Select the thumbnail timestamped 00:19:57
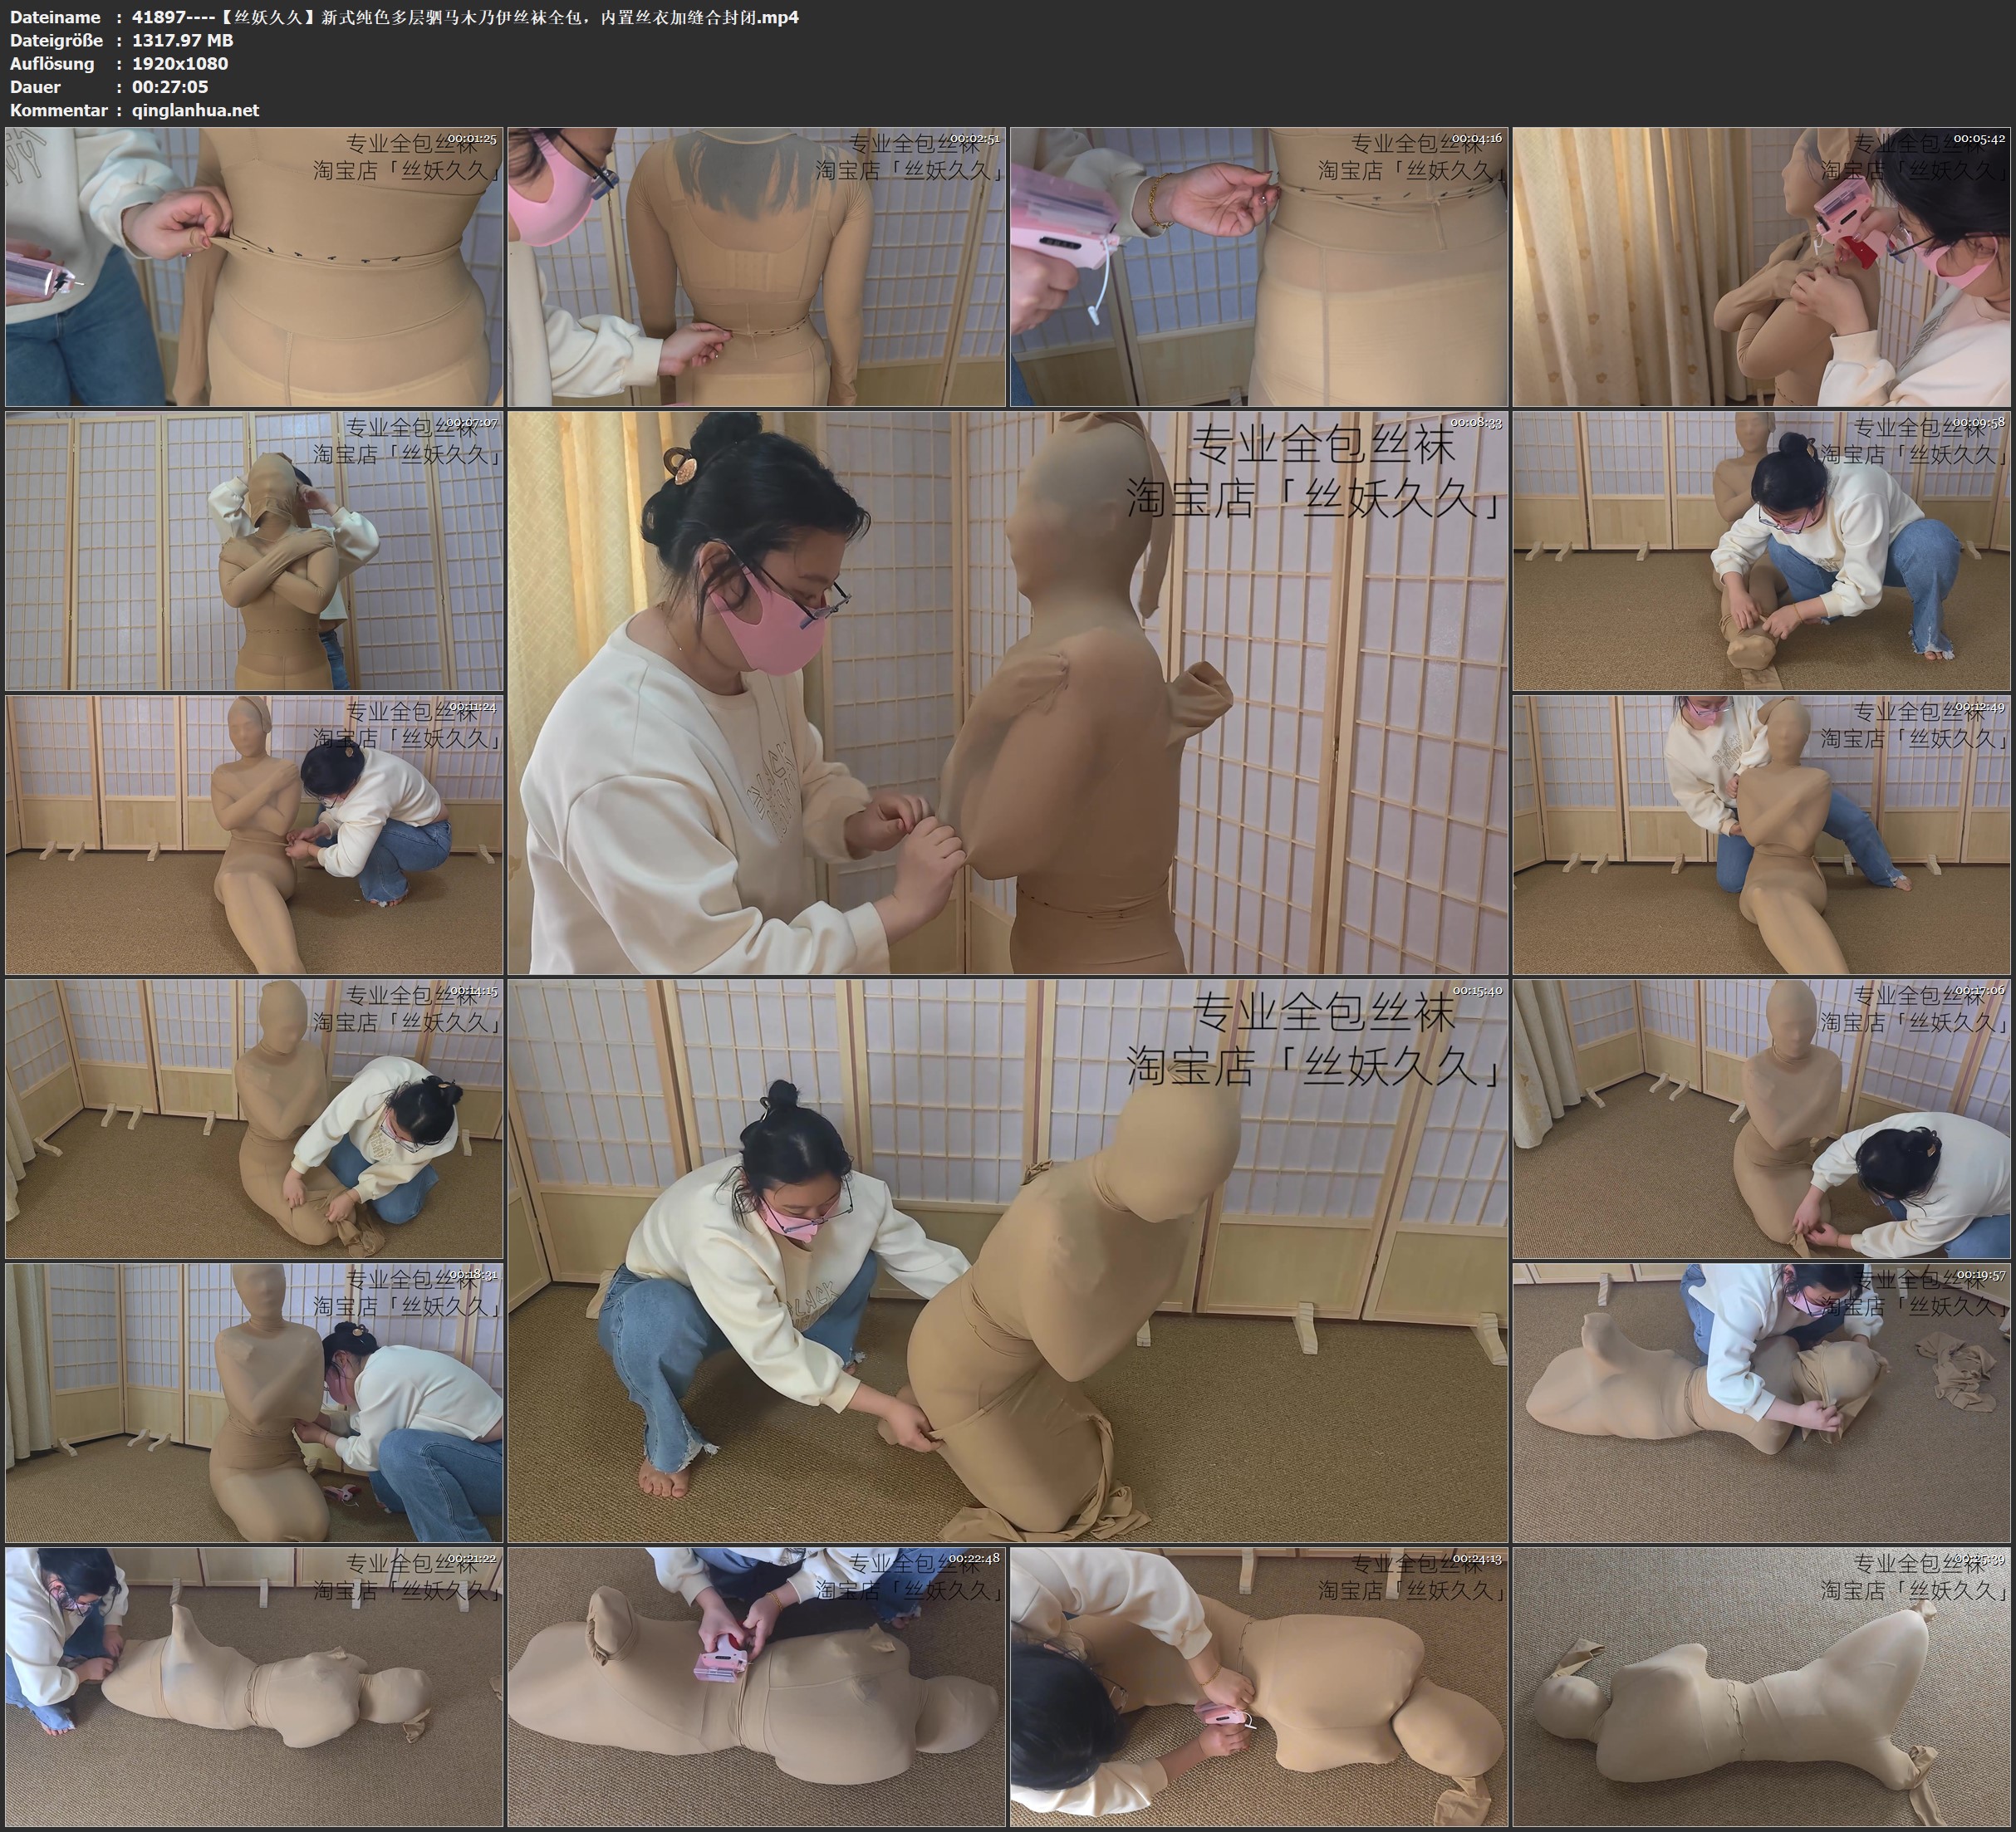 [1762, 1403]
